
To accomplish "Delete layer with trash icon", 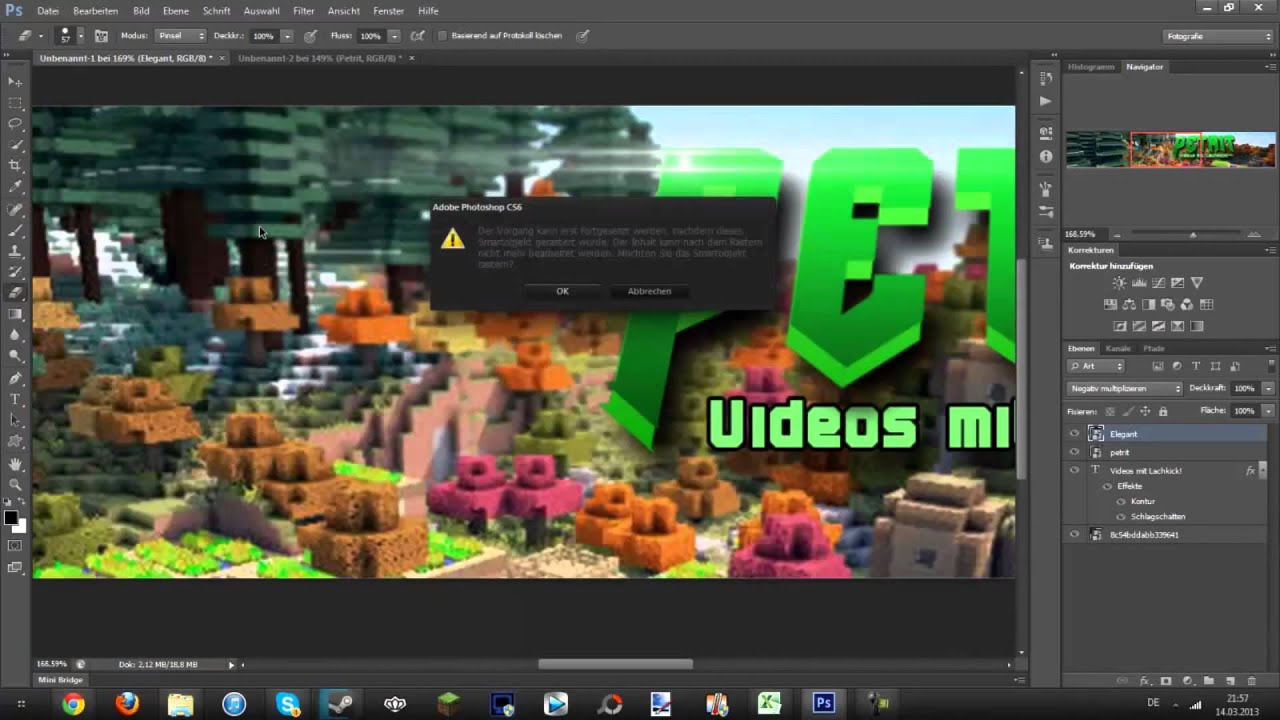I will pyautogui.click(x=1251, y=681).
